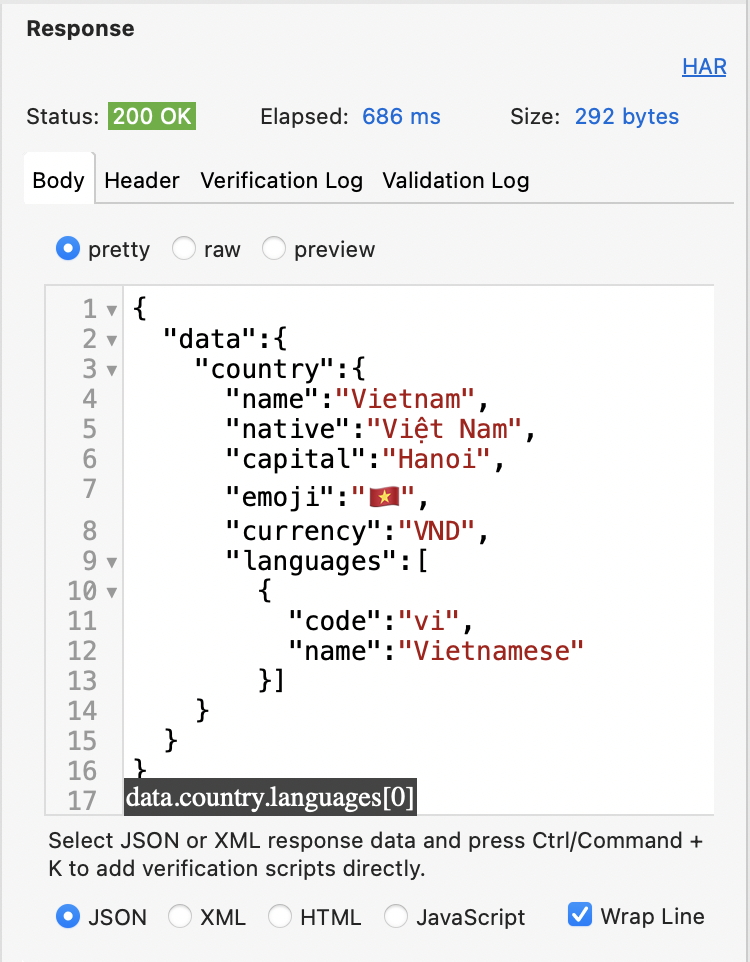
Task: Disable the Wrap Line checkbox
Action: click(579, 915)
